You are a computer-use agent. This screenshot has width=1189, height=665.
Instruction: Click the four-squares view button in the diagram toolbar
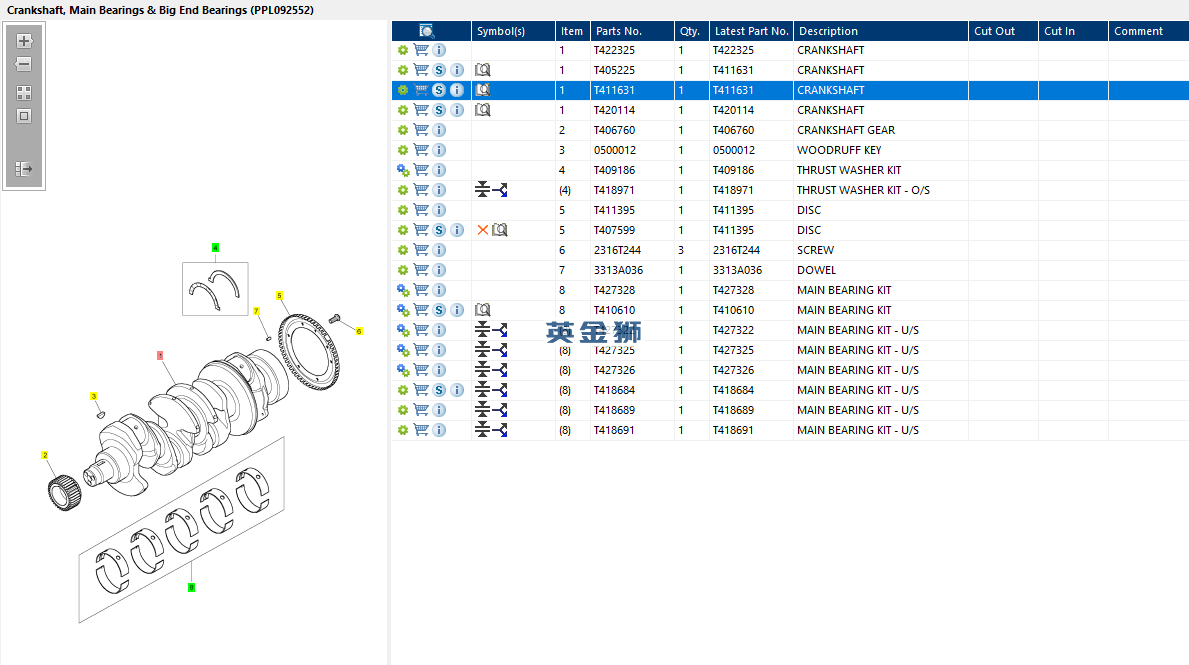[x=24, y=93]
